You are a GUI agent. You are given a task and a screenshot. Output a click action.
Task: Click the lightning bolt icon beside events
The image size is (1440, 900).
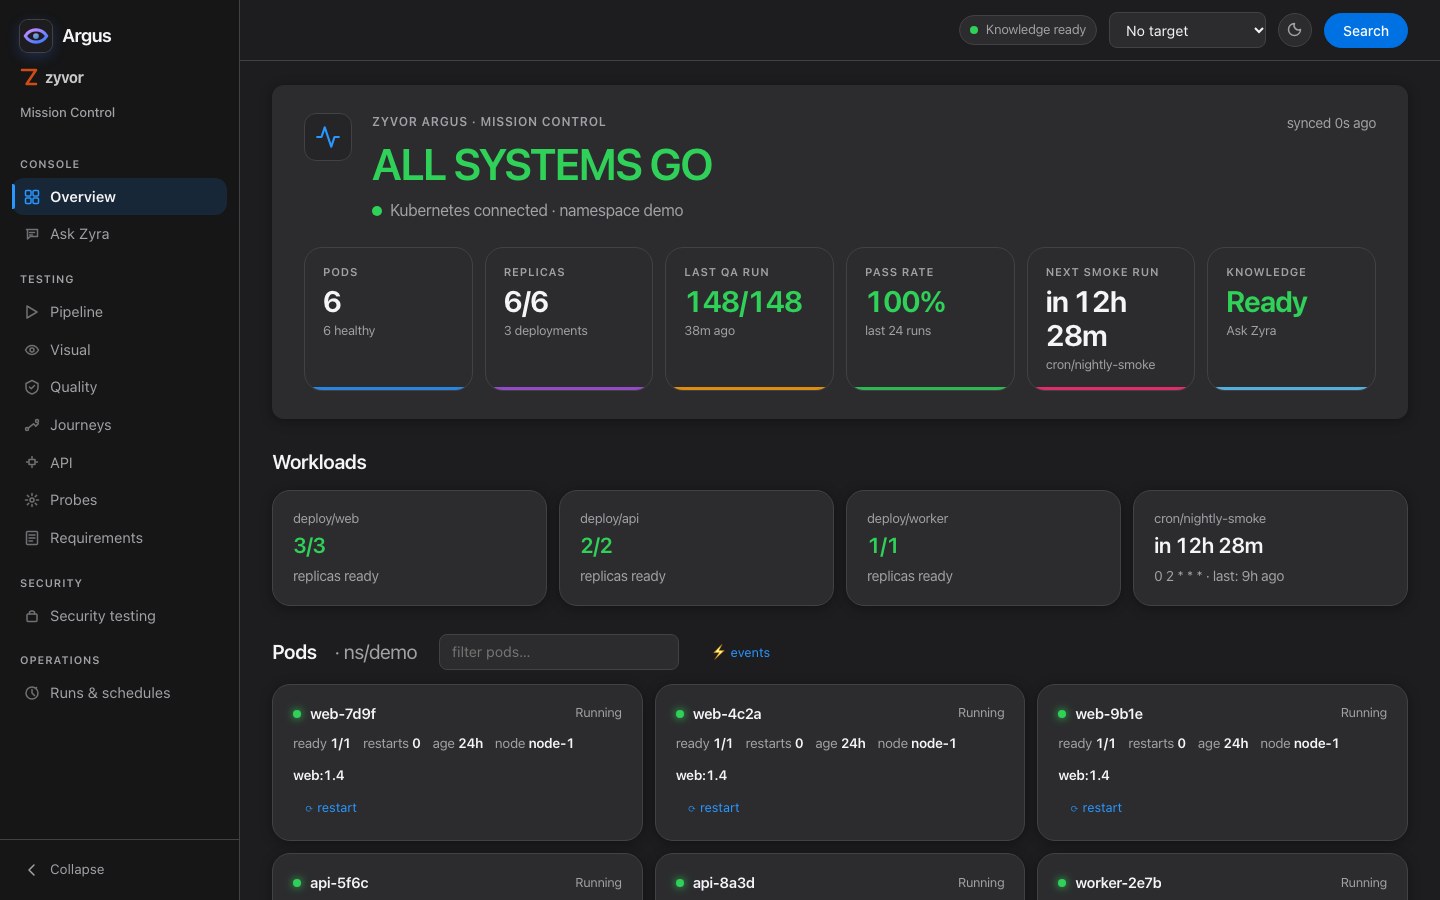(719, 652)
